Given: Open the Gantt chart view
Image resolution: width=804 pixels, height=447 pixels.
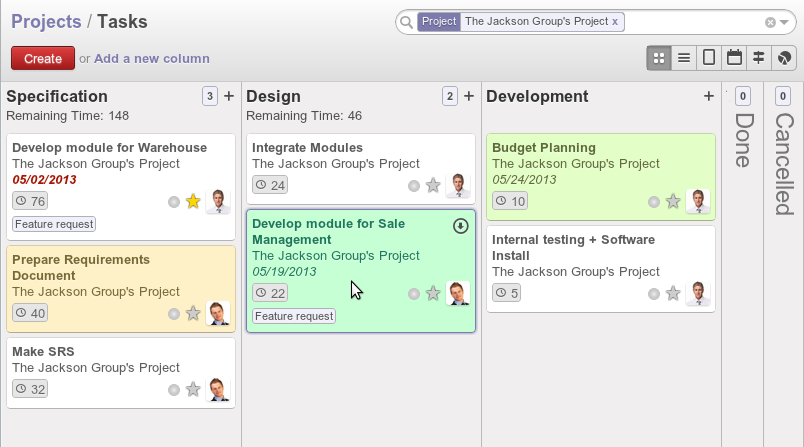Looking at the screenshot, I should coord(760,58).
